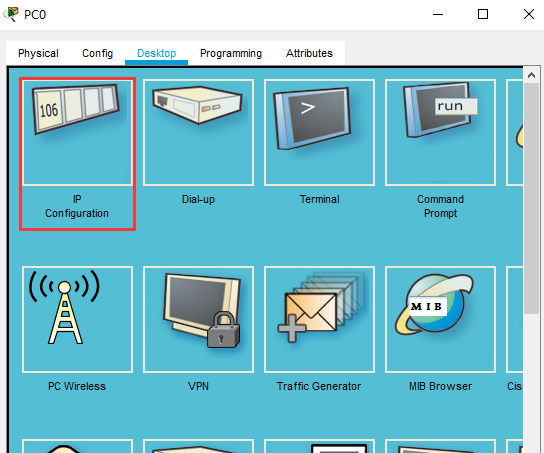Click the PC0 title bar icon
544x453 pixels.
click(x=10, y=14)
